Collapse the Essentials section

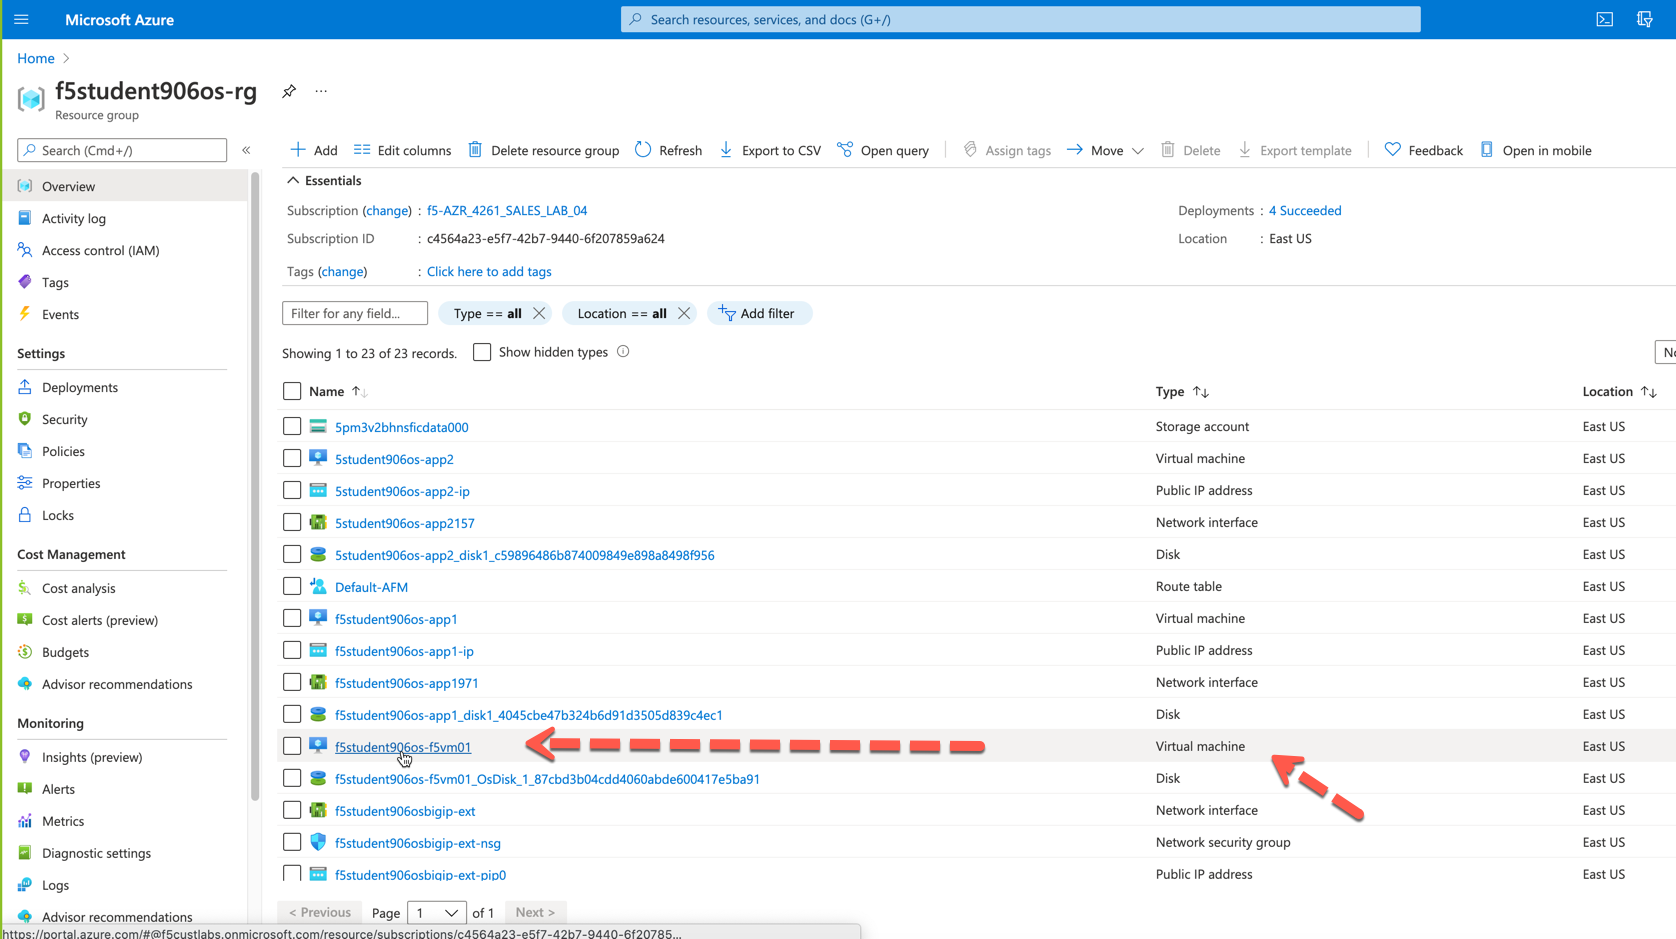tap(324, 181)
